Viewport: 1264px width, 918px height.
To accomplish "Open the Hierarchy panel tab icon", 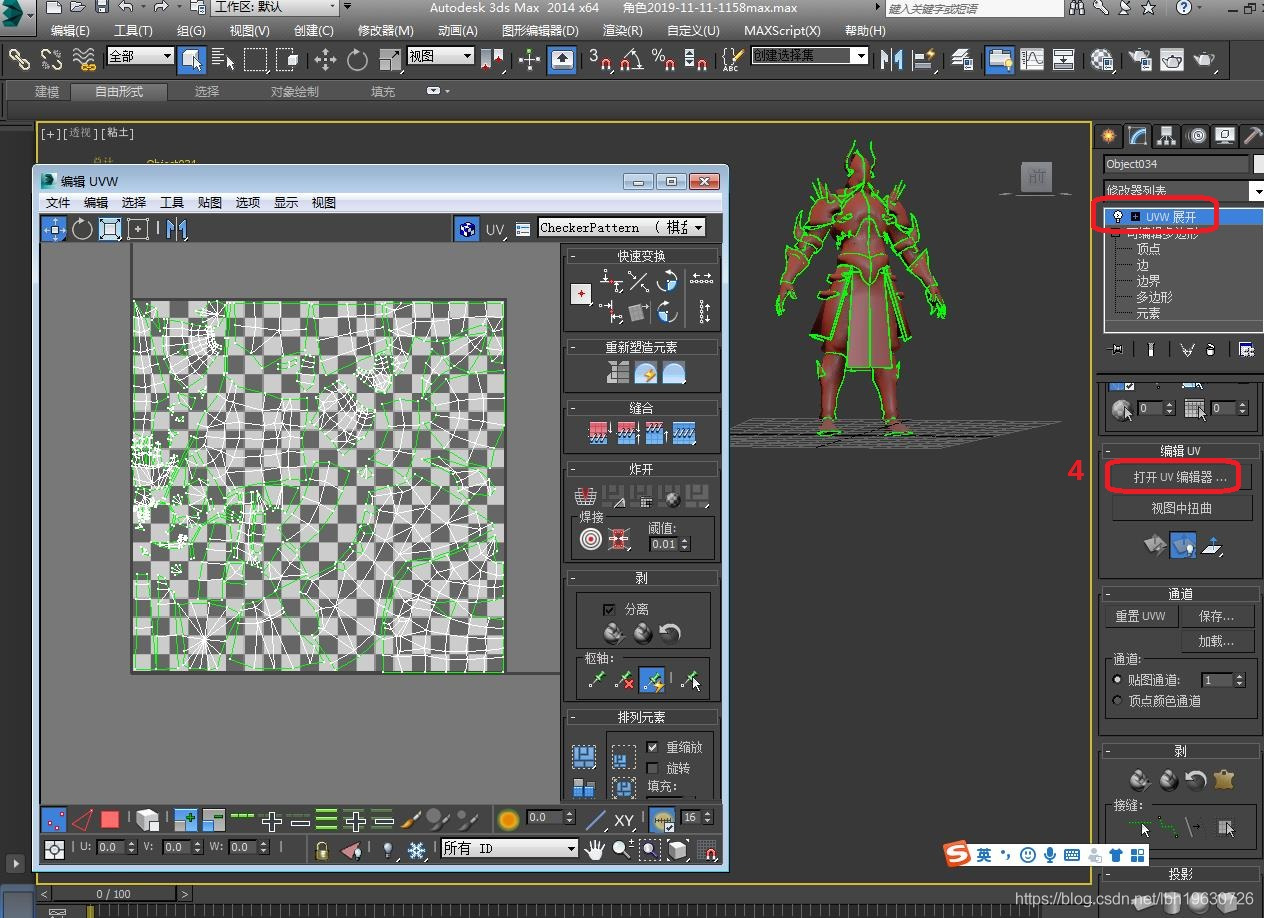I will 1166,136.
